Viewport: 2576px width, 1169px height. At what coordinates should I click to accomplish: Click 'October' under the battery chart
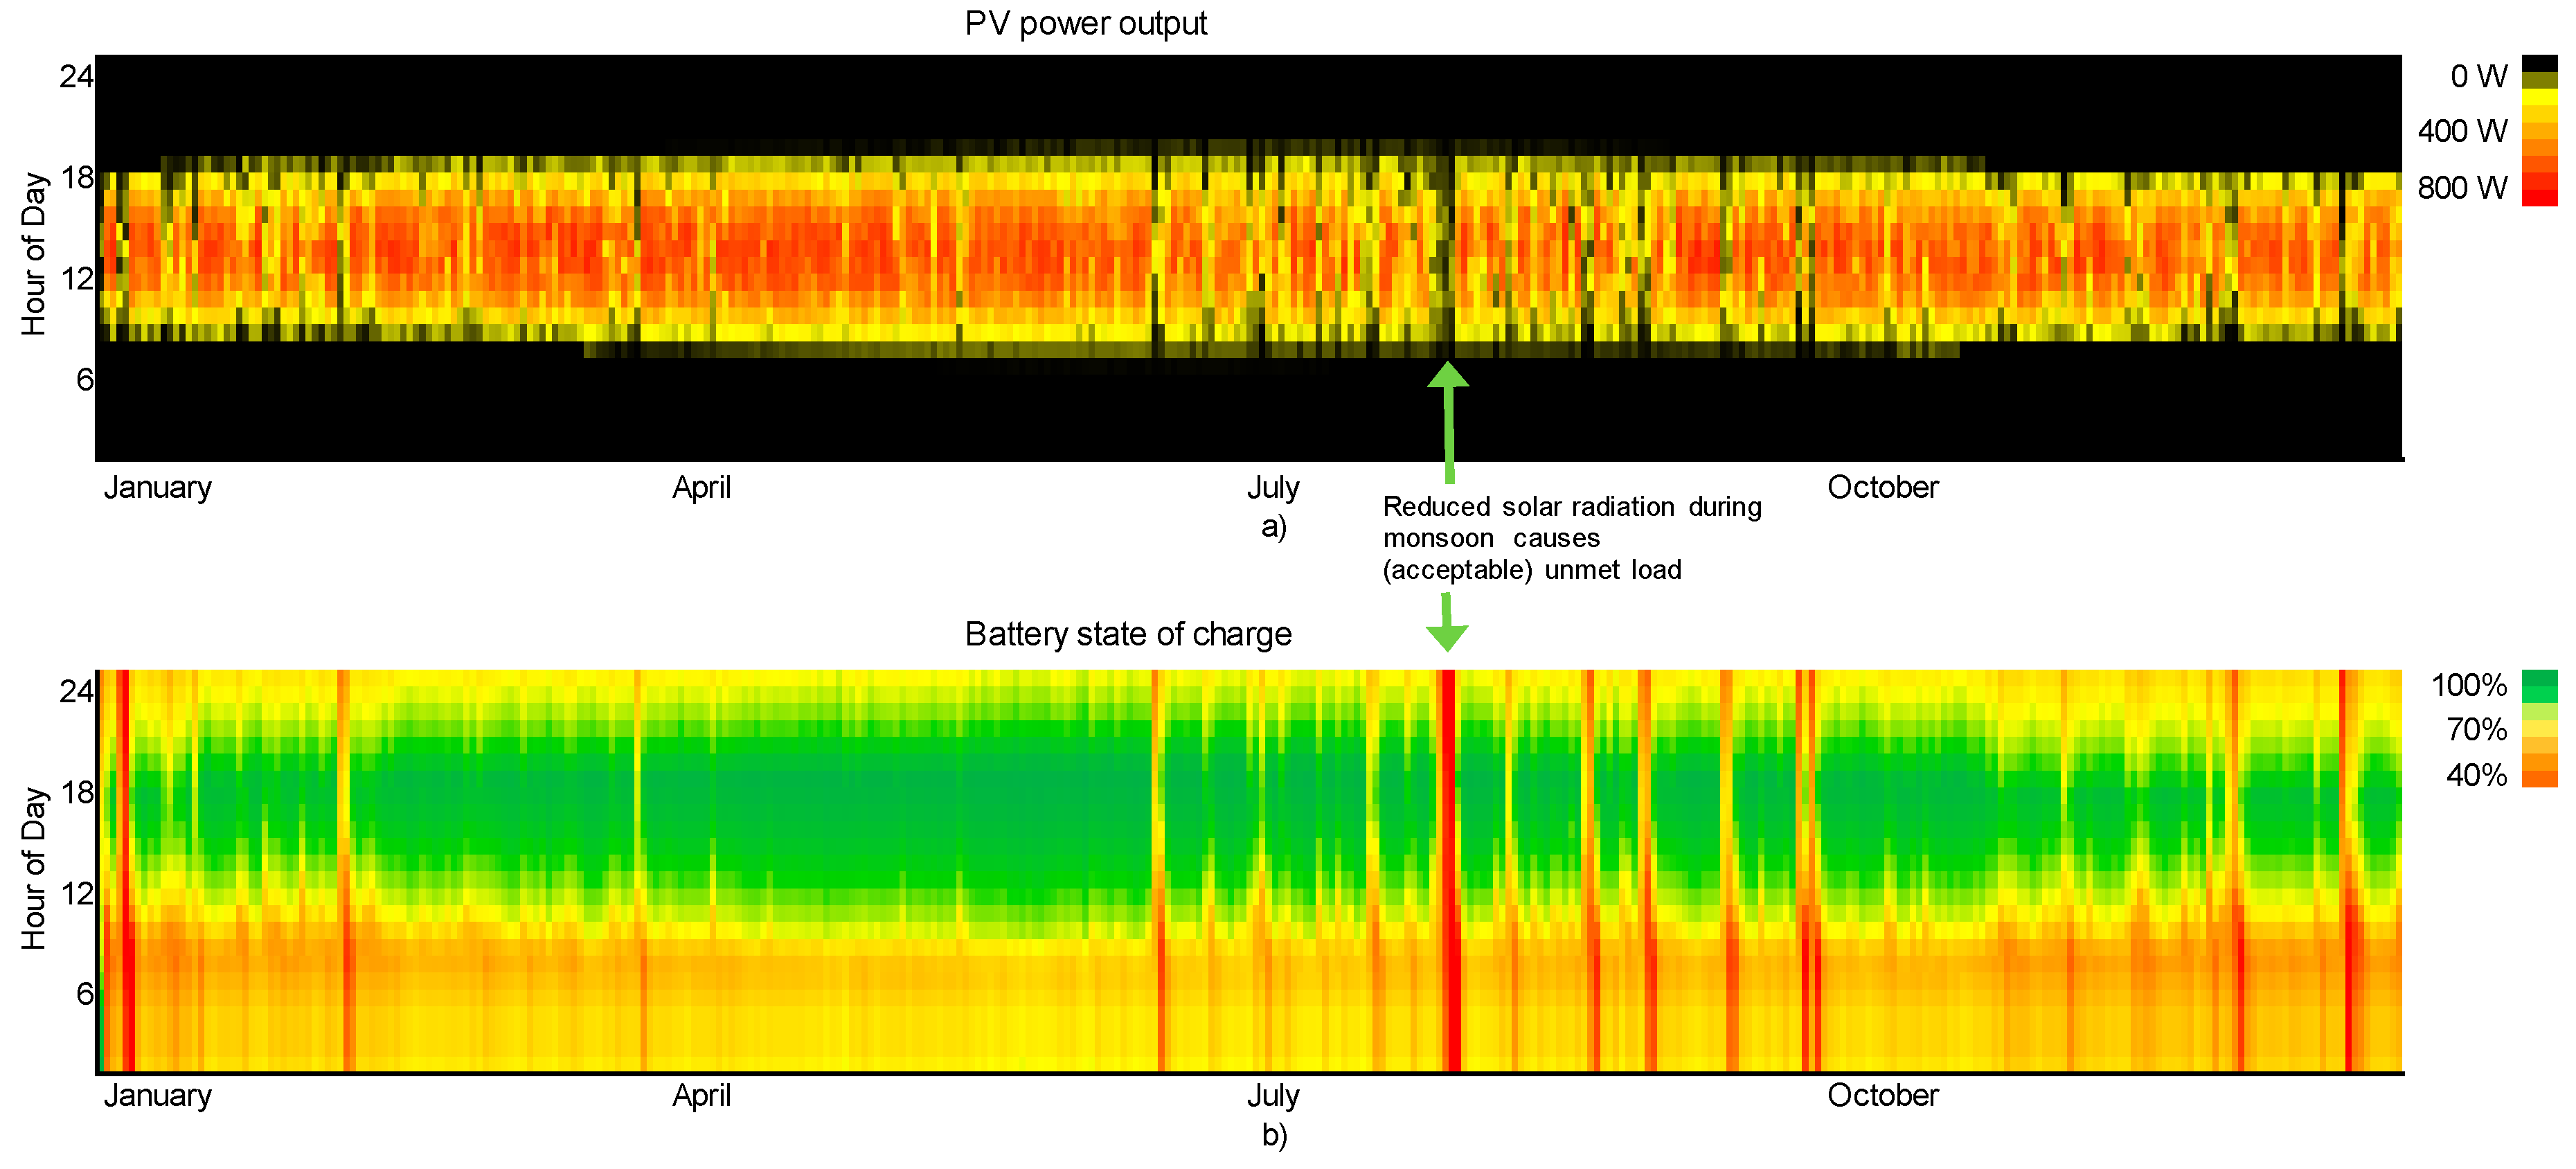click(1882, 1096)
